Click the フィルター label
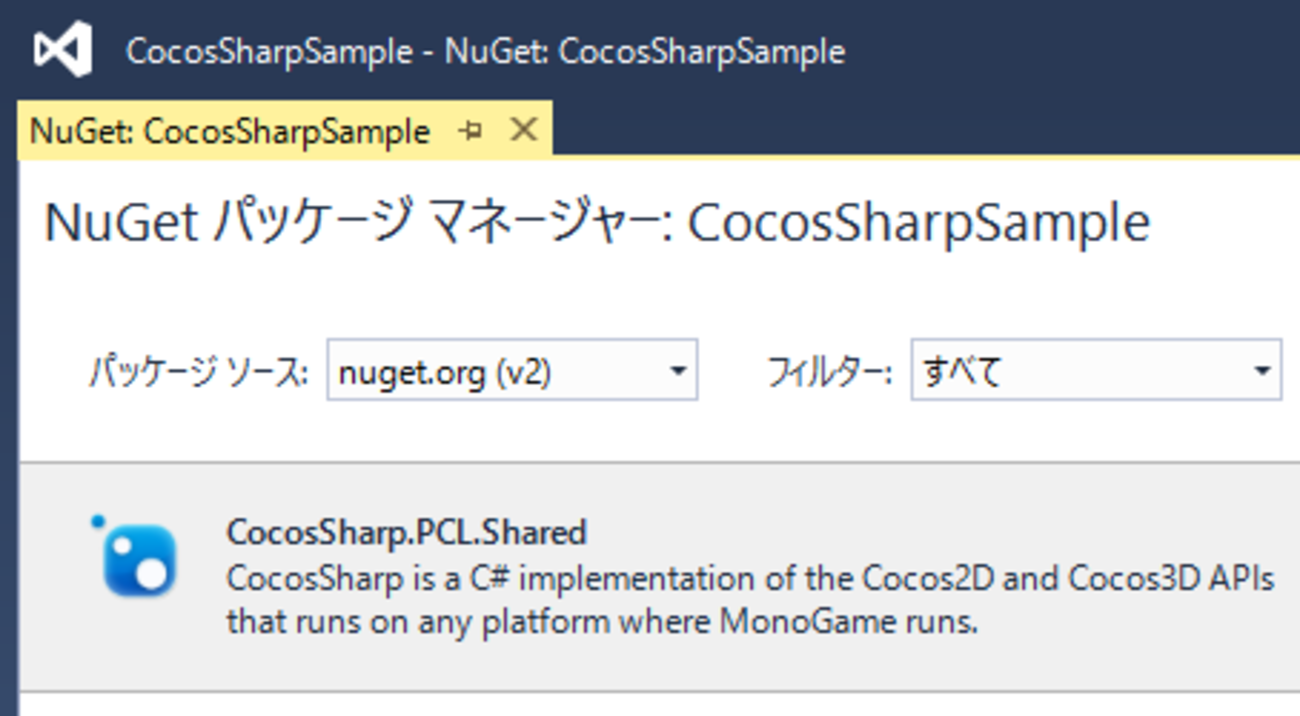Image resolution: width=1300 pixels, height=716 pixels. point(829,373)
